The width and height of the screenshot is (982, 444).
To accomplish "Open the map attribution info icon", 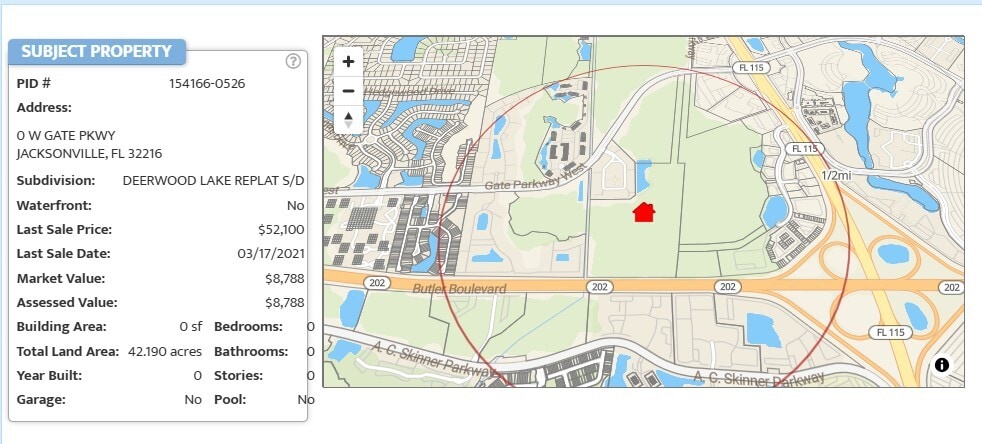I will [x=942, y=365].
